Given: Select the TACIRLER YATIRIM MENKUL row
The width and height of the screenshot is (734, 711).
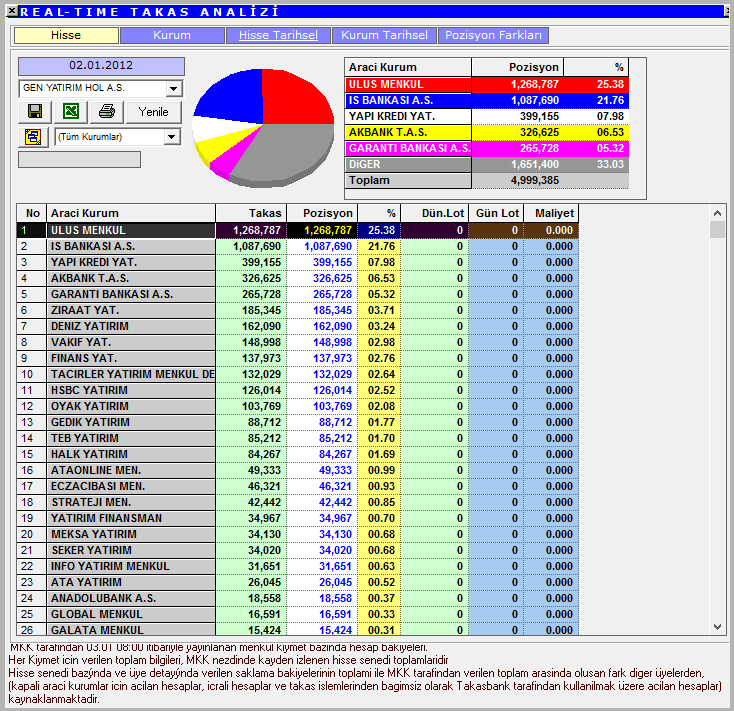Looking at the screenshot, I should point(298,374).
